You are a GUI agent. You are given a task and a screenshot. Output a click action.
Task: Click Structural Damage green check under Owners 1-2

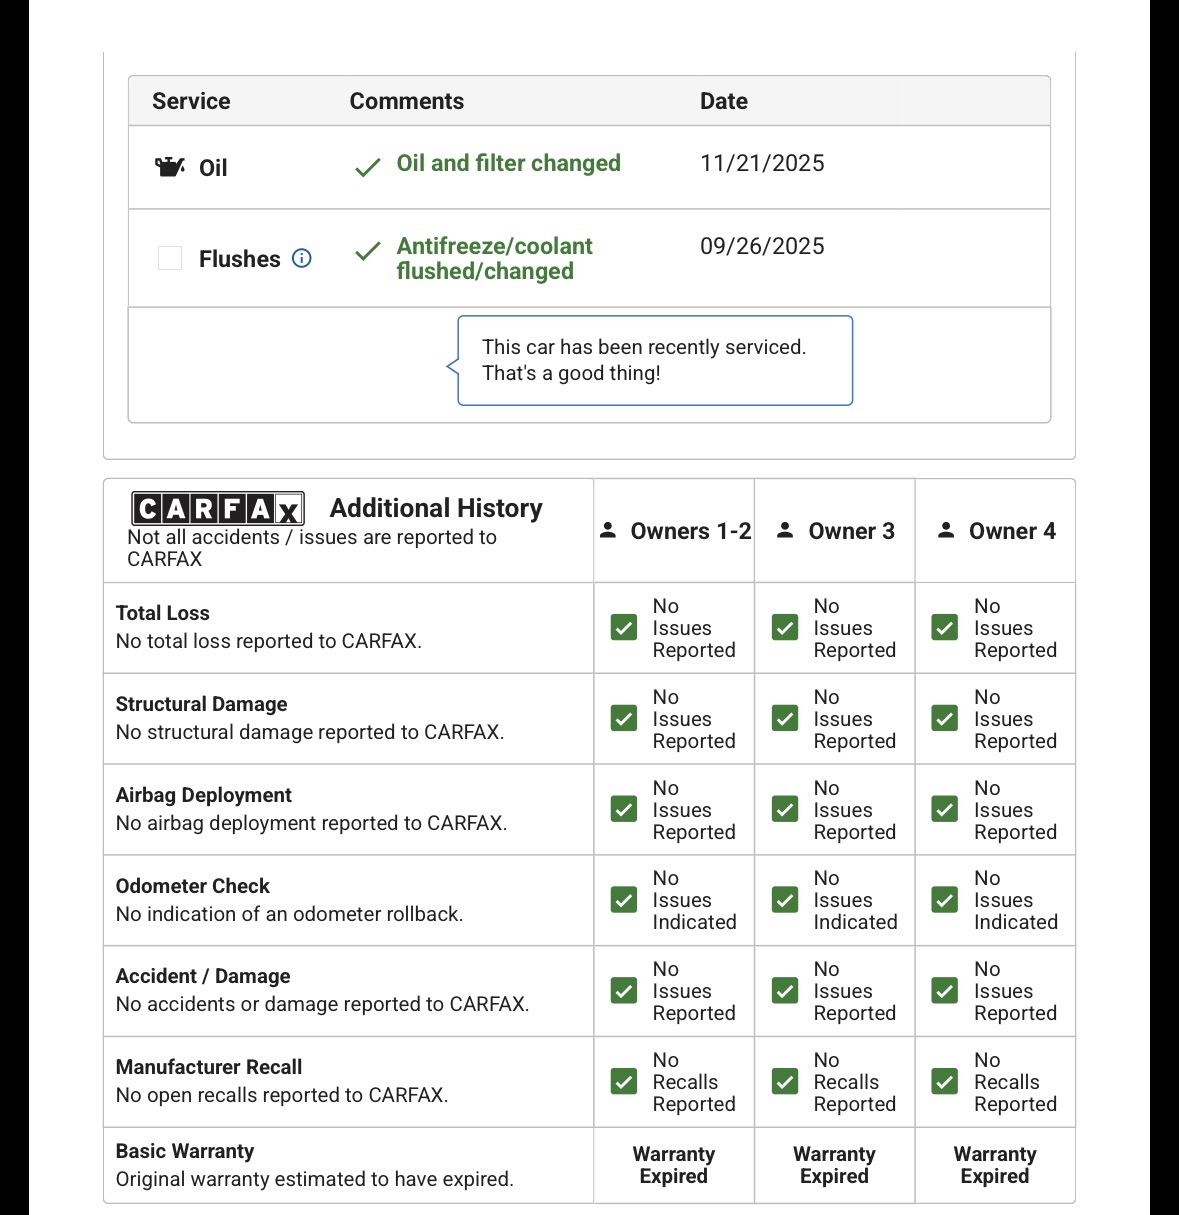pyautogui.click(x=624, y=718)
